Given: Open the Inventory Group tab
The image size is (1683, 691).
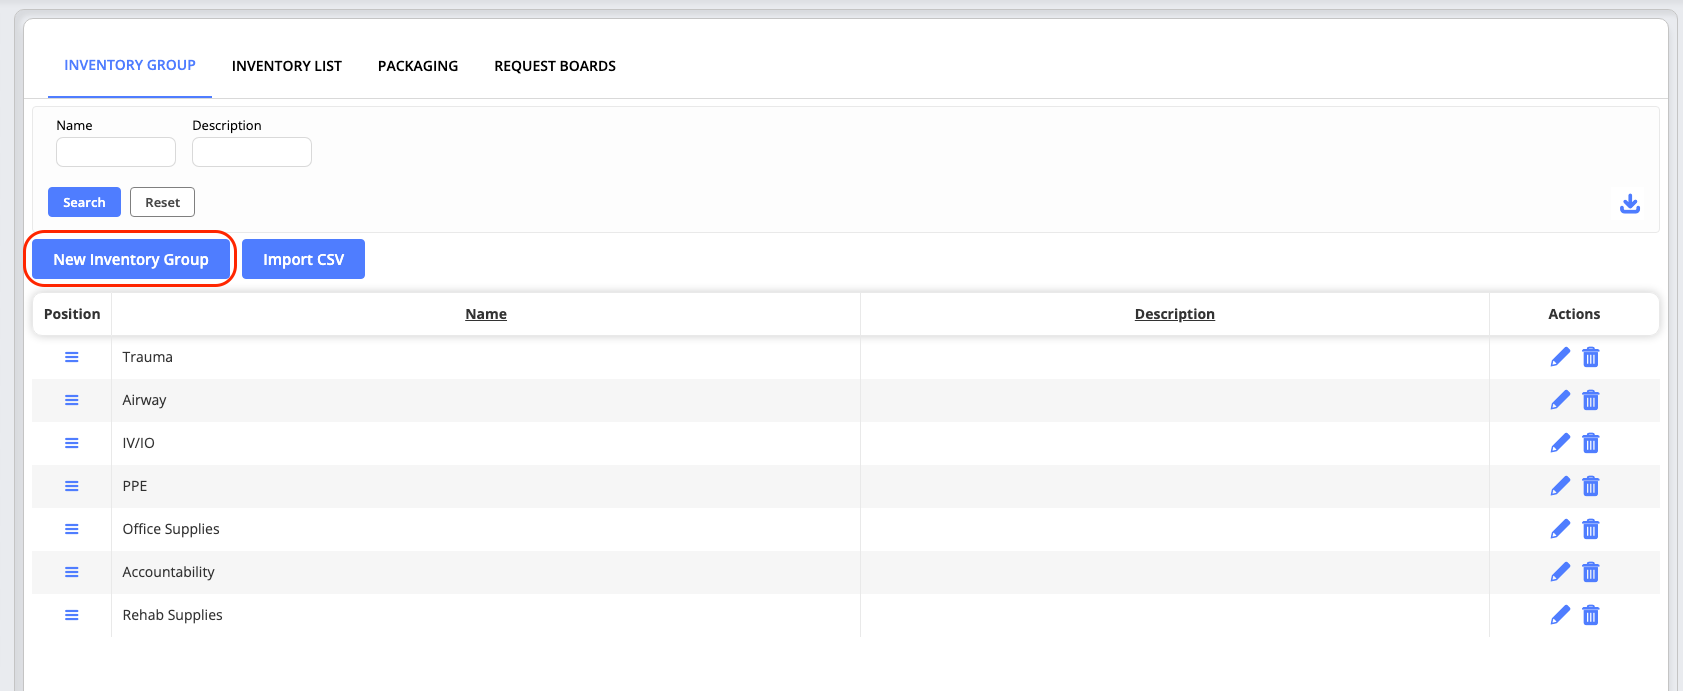Looking at the screenshot, I should coord(130,65).
